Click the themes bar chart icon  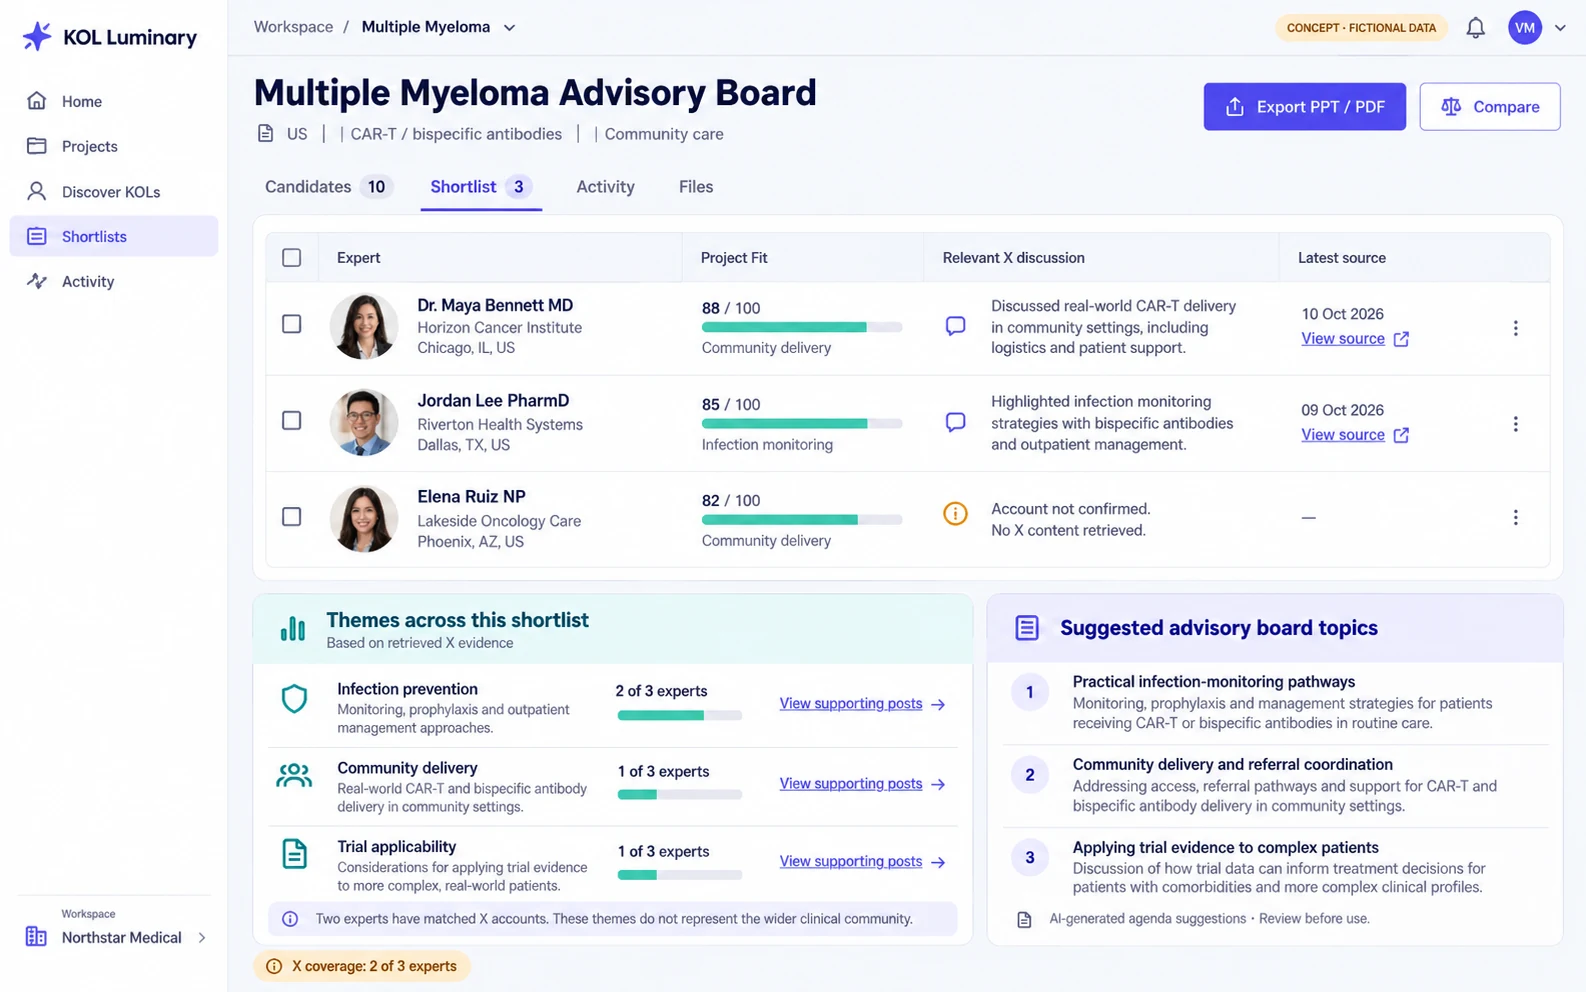click(293, 628)
